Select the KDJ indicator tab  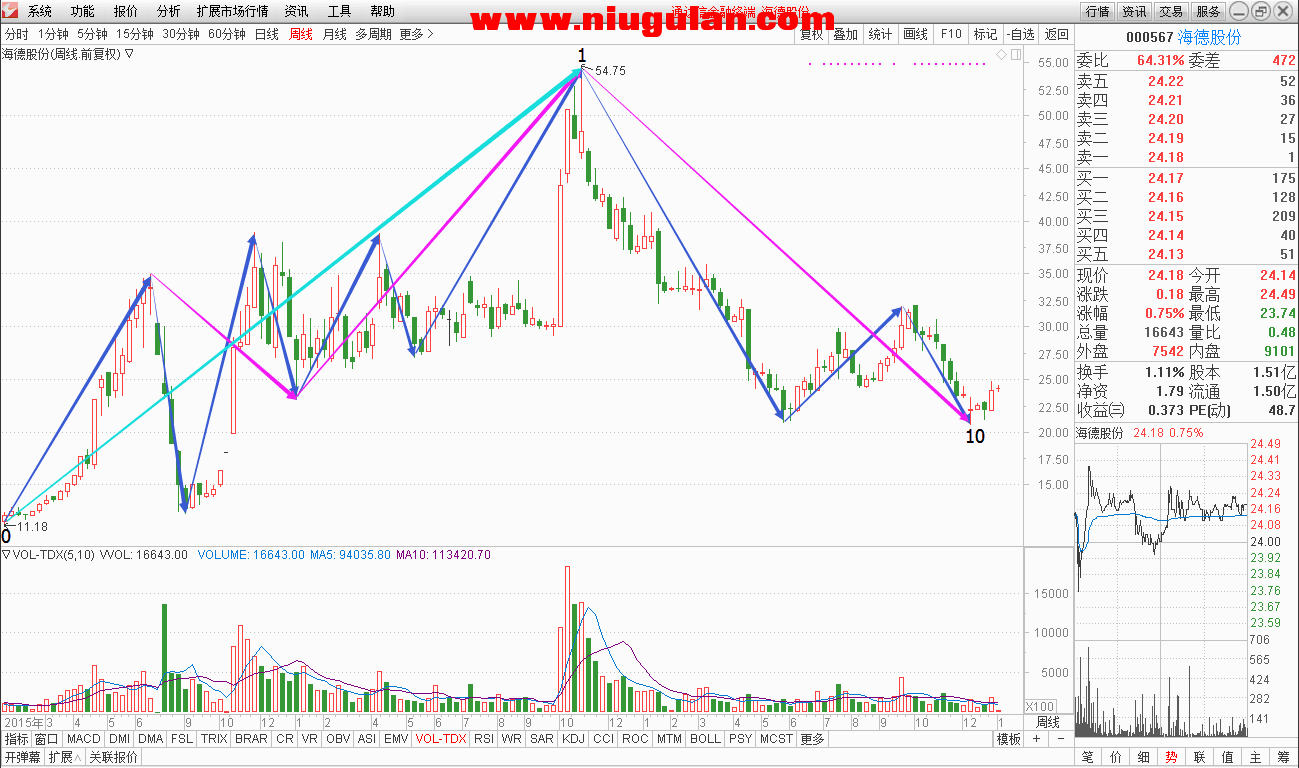tap(573, 739)
